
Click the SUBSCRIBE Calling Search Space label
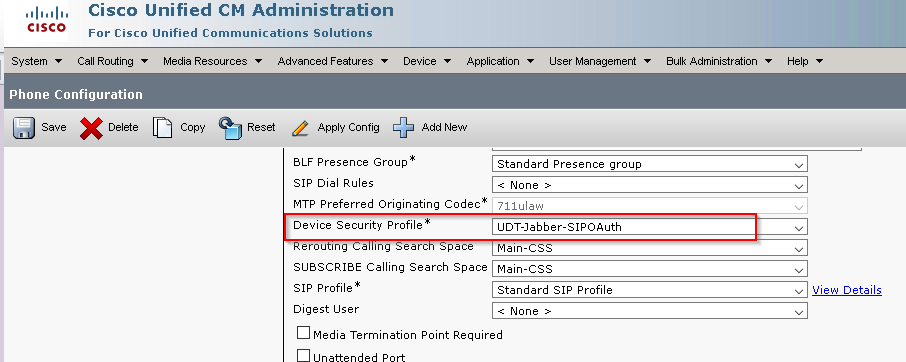tap(390, 267)
